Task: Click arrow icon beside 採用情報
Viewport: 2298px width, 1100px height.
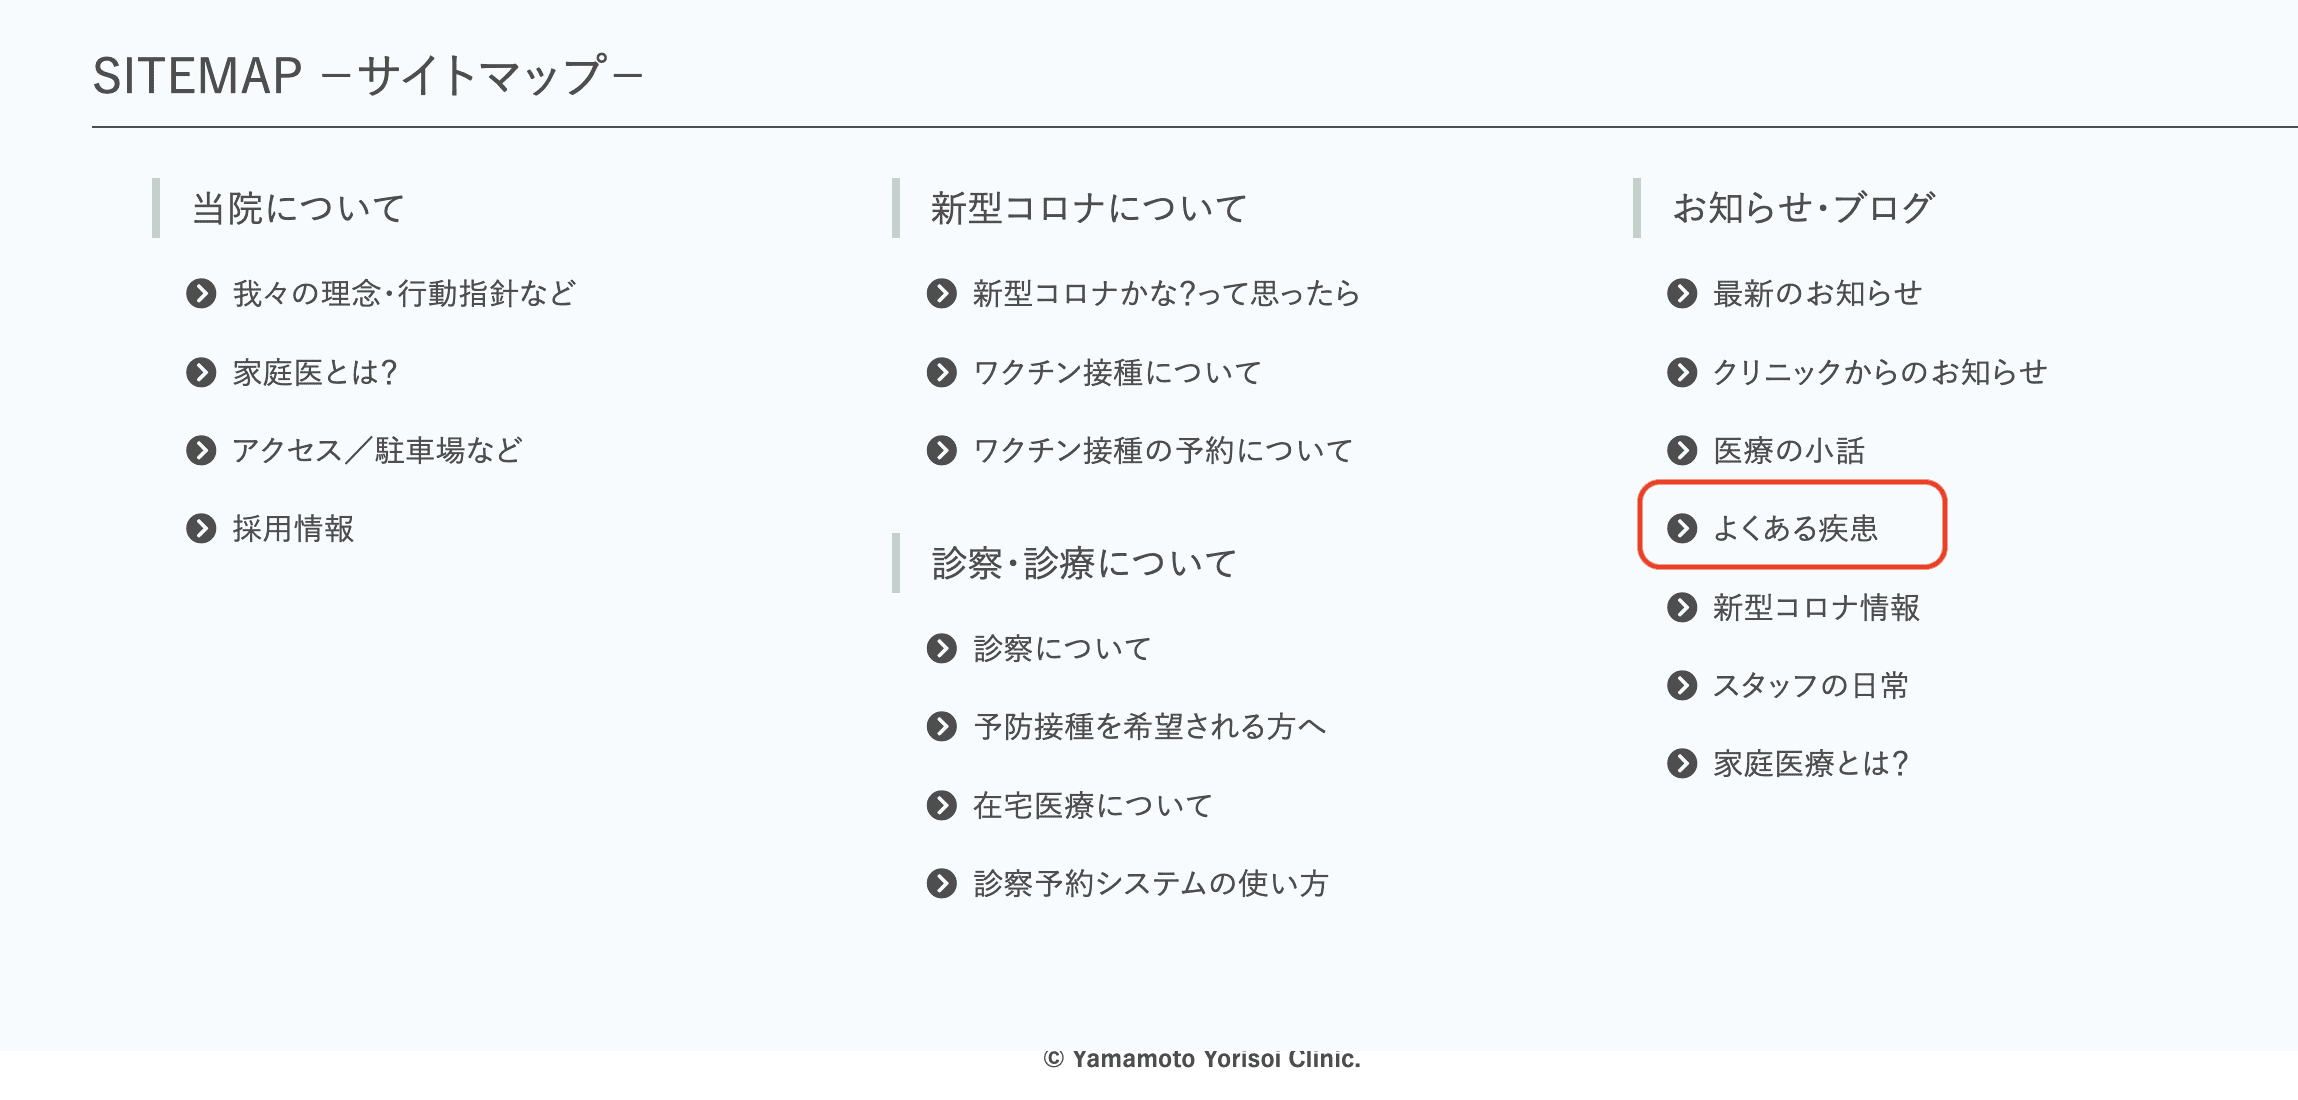Action: (x=201, y=529)
